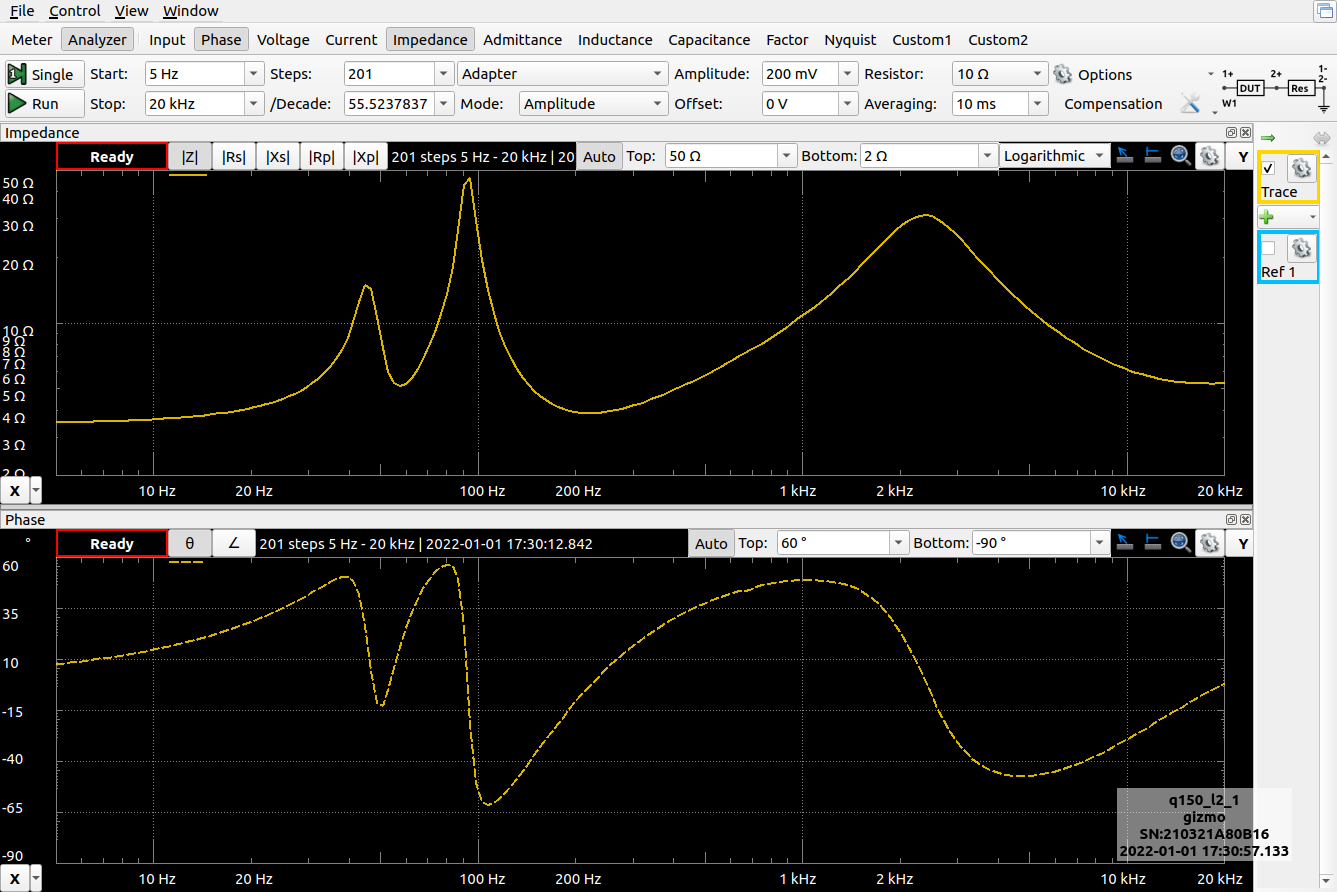Click the Phase Bottom -90 ° field
Image resolution: width=1337 pixels, height=892 pixels.
point(1040,544)
